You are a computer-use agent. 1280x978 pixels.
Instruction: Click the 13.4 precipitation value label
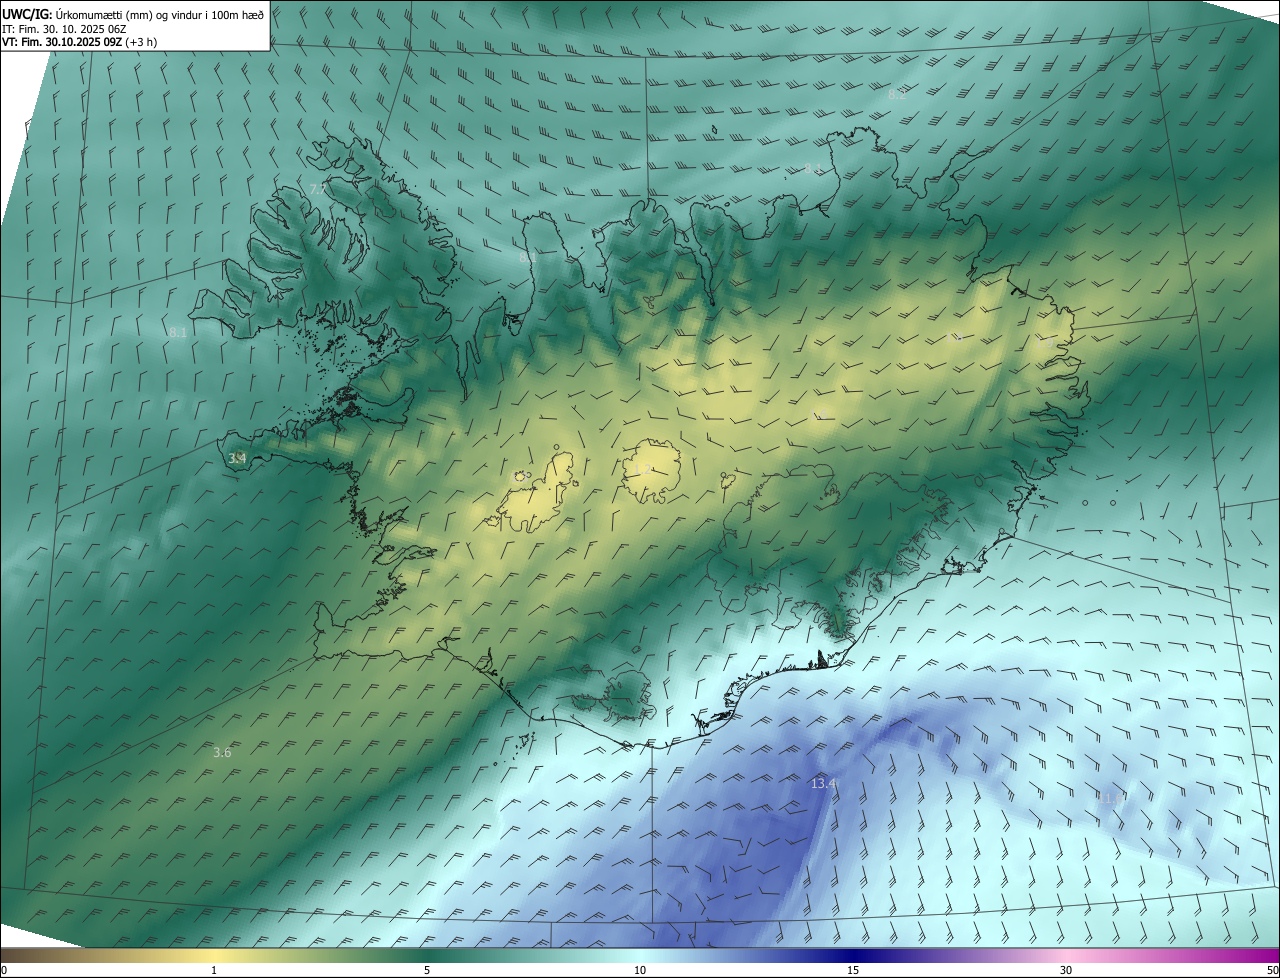tap(823, 783)
